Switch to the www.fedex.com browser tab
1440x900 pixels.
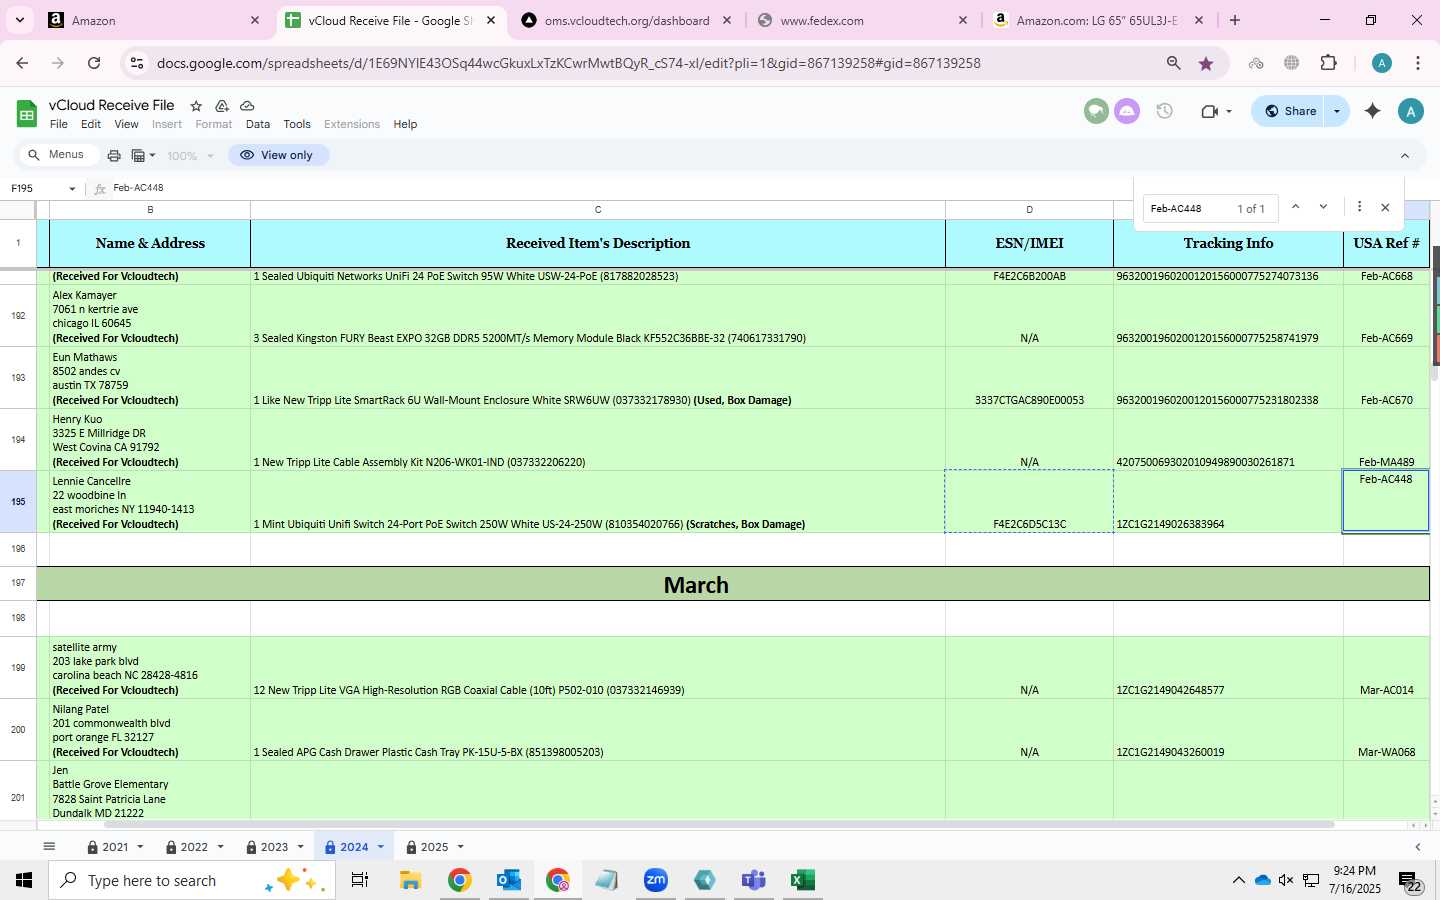click(860, 20)
